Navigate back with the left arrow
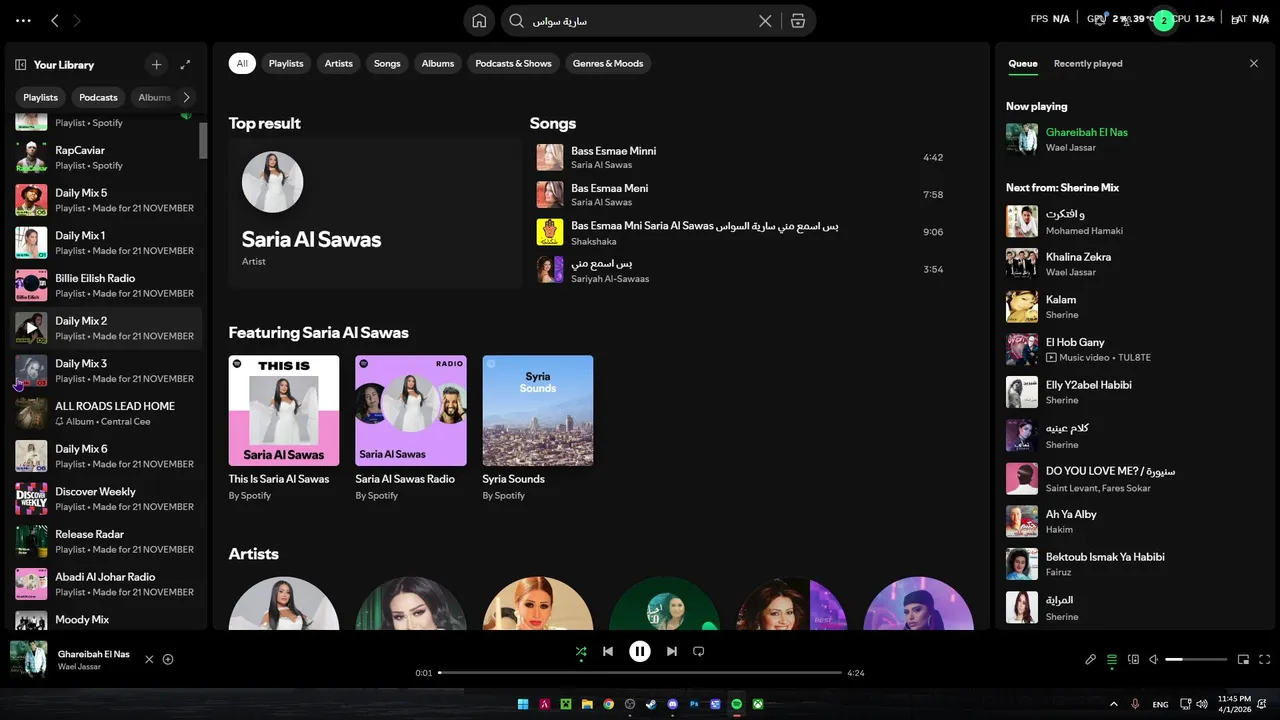Viewport: 1280px width, 720px height. coord(55,20)
